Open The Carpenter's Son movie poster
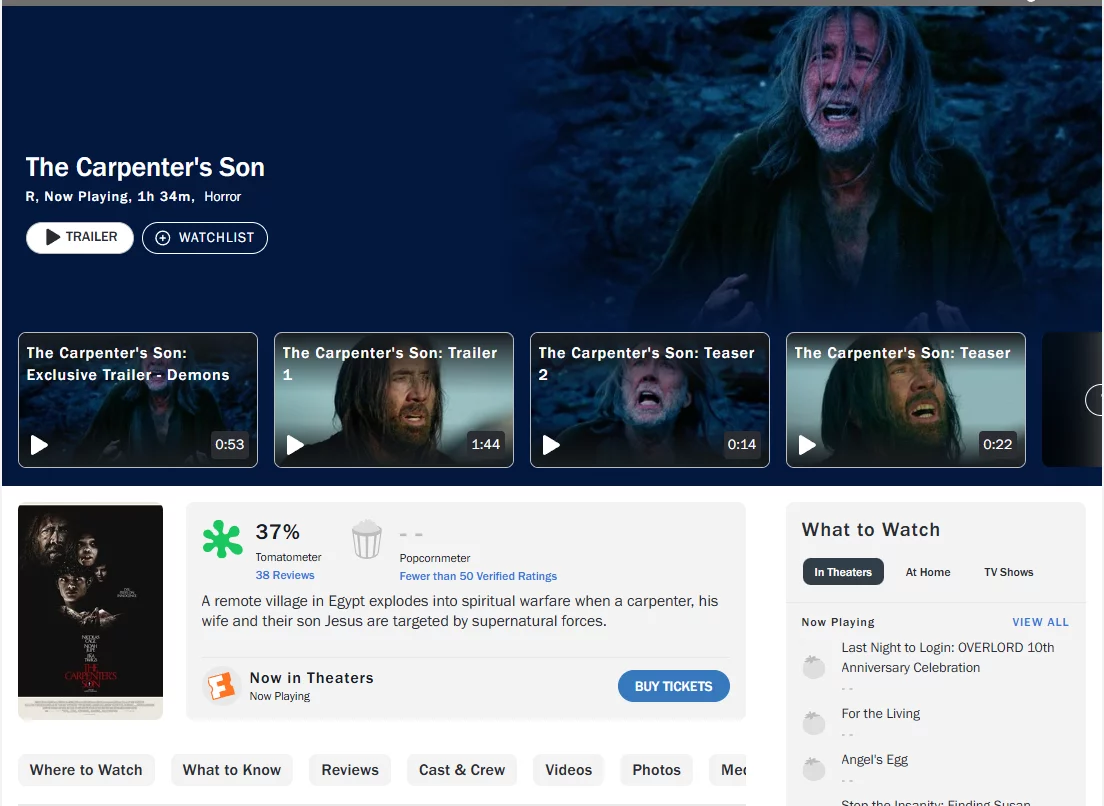The image size is (1104, 806). point(90,612)
